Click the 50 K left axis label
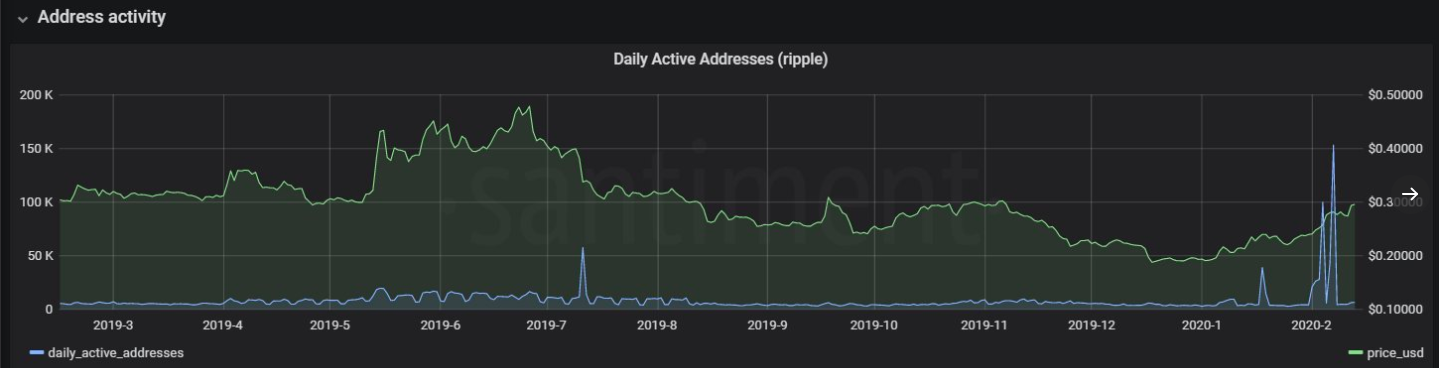Viewport: 1439px width, 368px height. tap(40, 256)
